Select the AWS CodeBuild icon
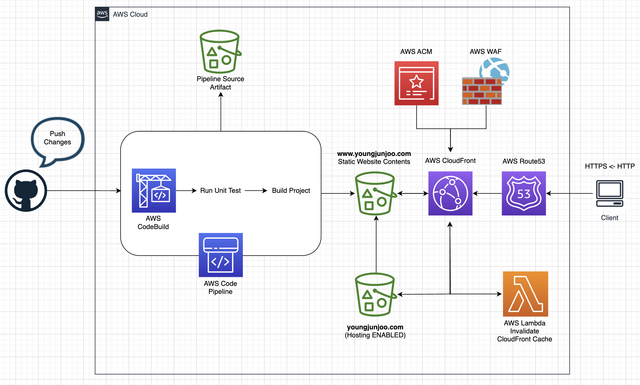The width and height of the screenshot is (640, 385). coord(153,191)
